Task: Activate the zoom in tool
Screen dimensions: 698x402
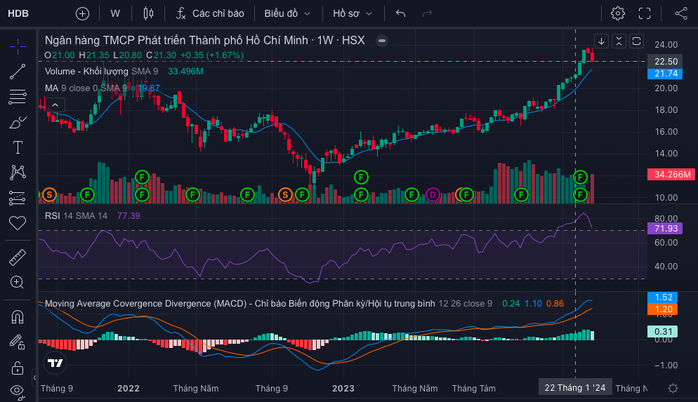Action: tap(17, 282)
